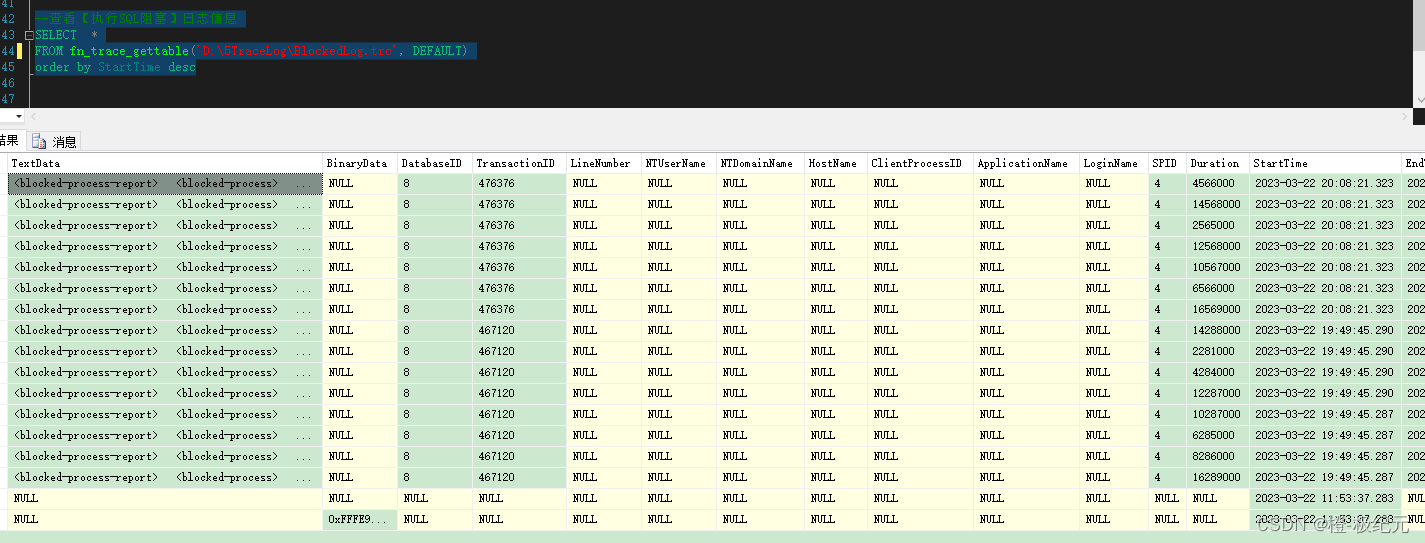Collapse the SELECT statement code block
1425x543 pixels.
pyautogui.click(x=29, y=35)
